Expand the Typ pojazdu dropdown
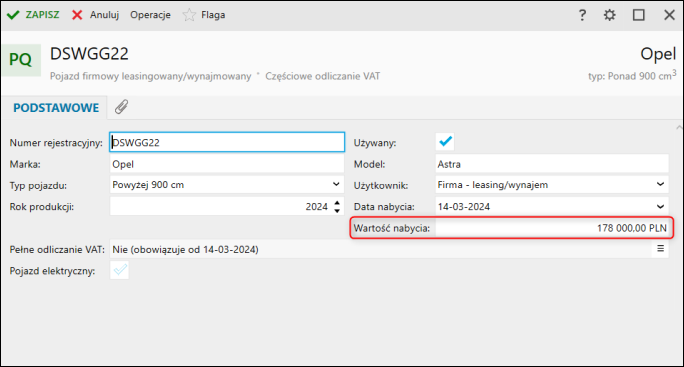This screenshot has height=367, width=684. click(x=336, y=185)
